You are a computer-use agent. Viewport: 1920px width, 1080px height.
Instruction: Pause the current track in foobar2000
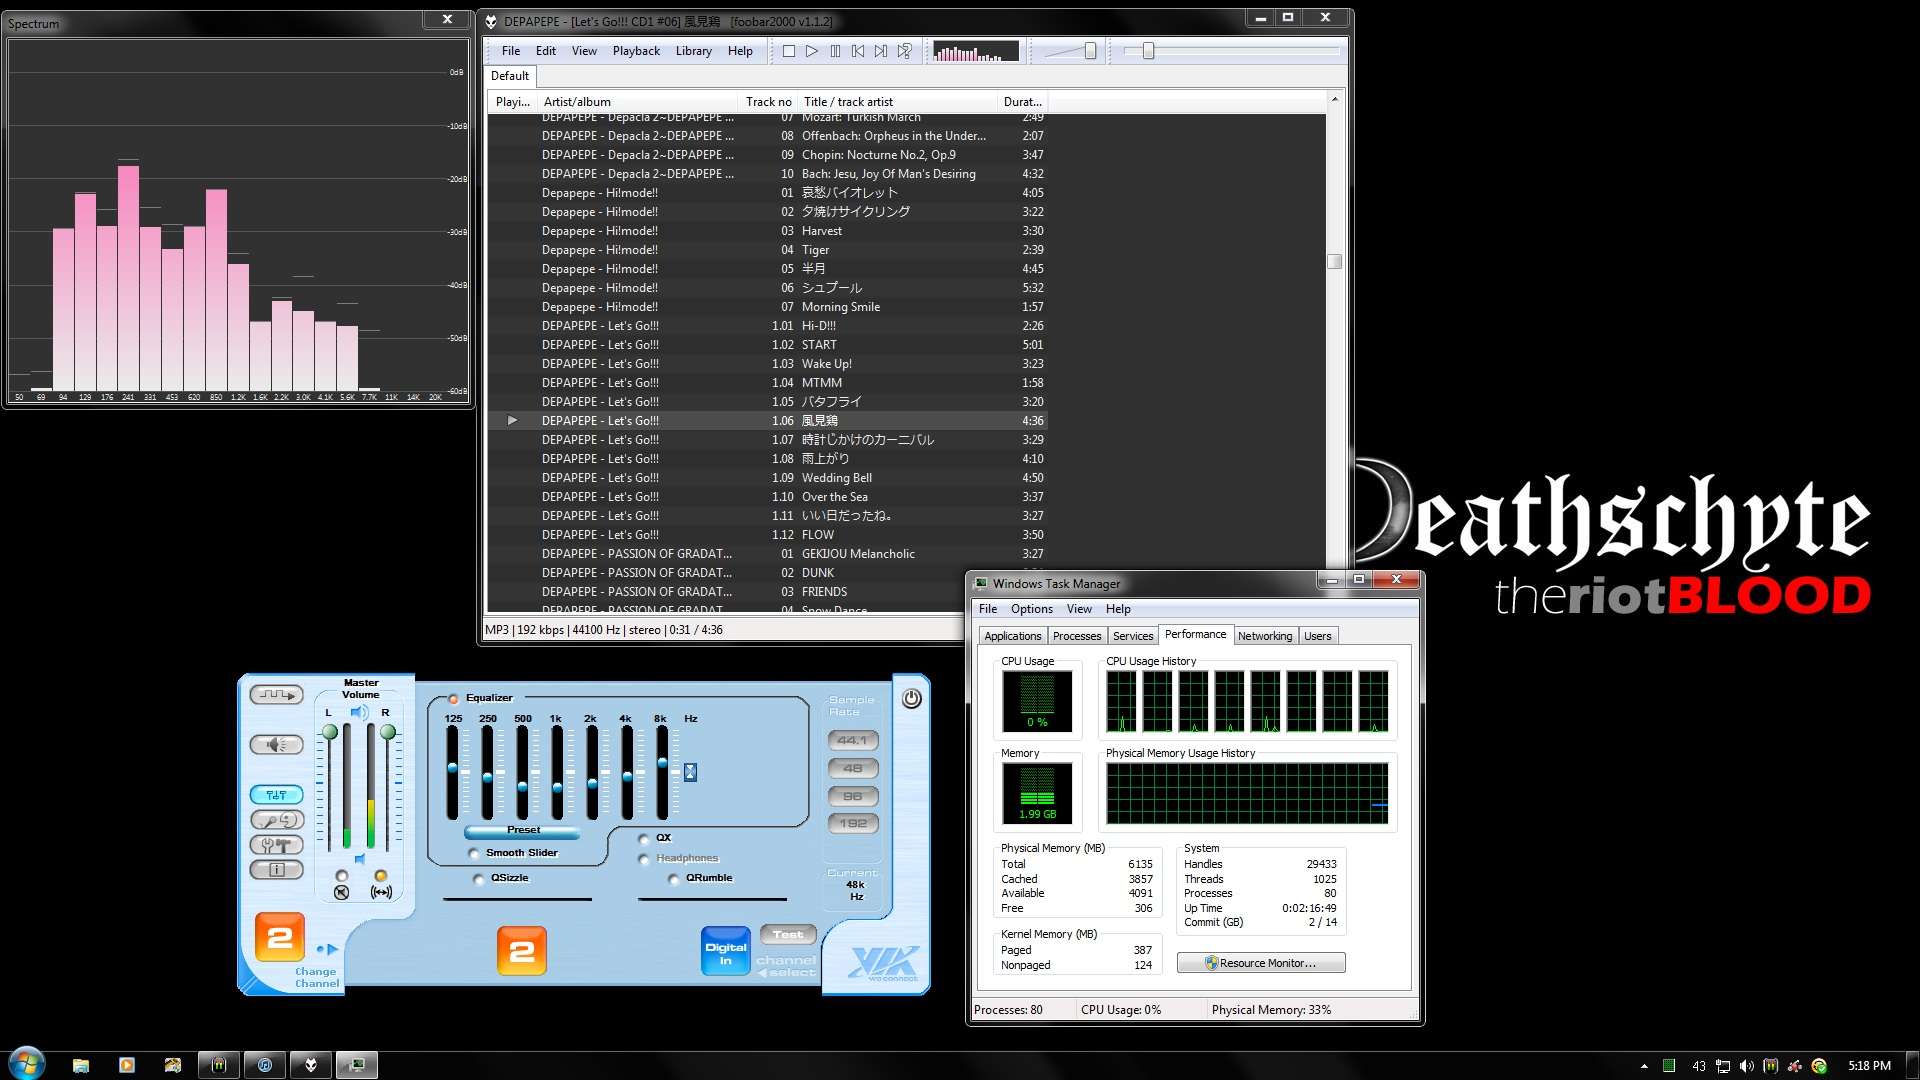(x=836, y=51)
